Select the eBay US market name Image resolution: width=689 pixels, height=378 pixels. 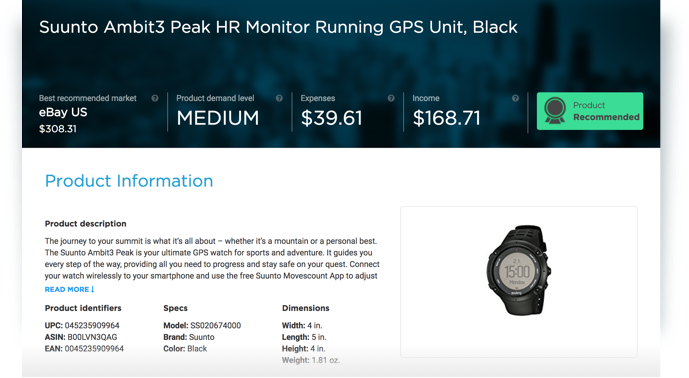(x=63, y=113)
